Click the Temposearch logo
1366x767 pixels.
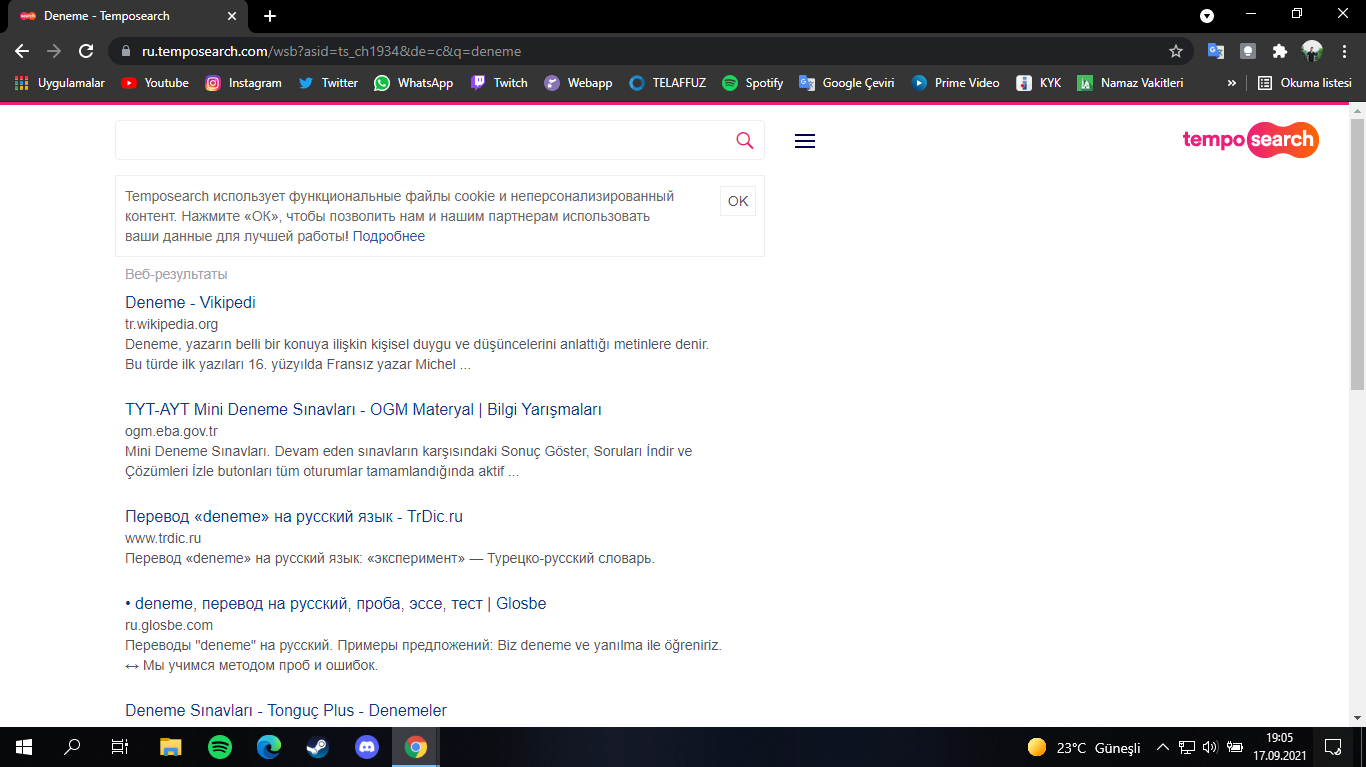pos(1250,140)
